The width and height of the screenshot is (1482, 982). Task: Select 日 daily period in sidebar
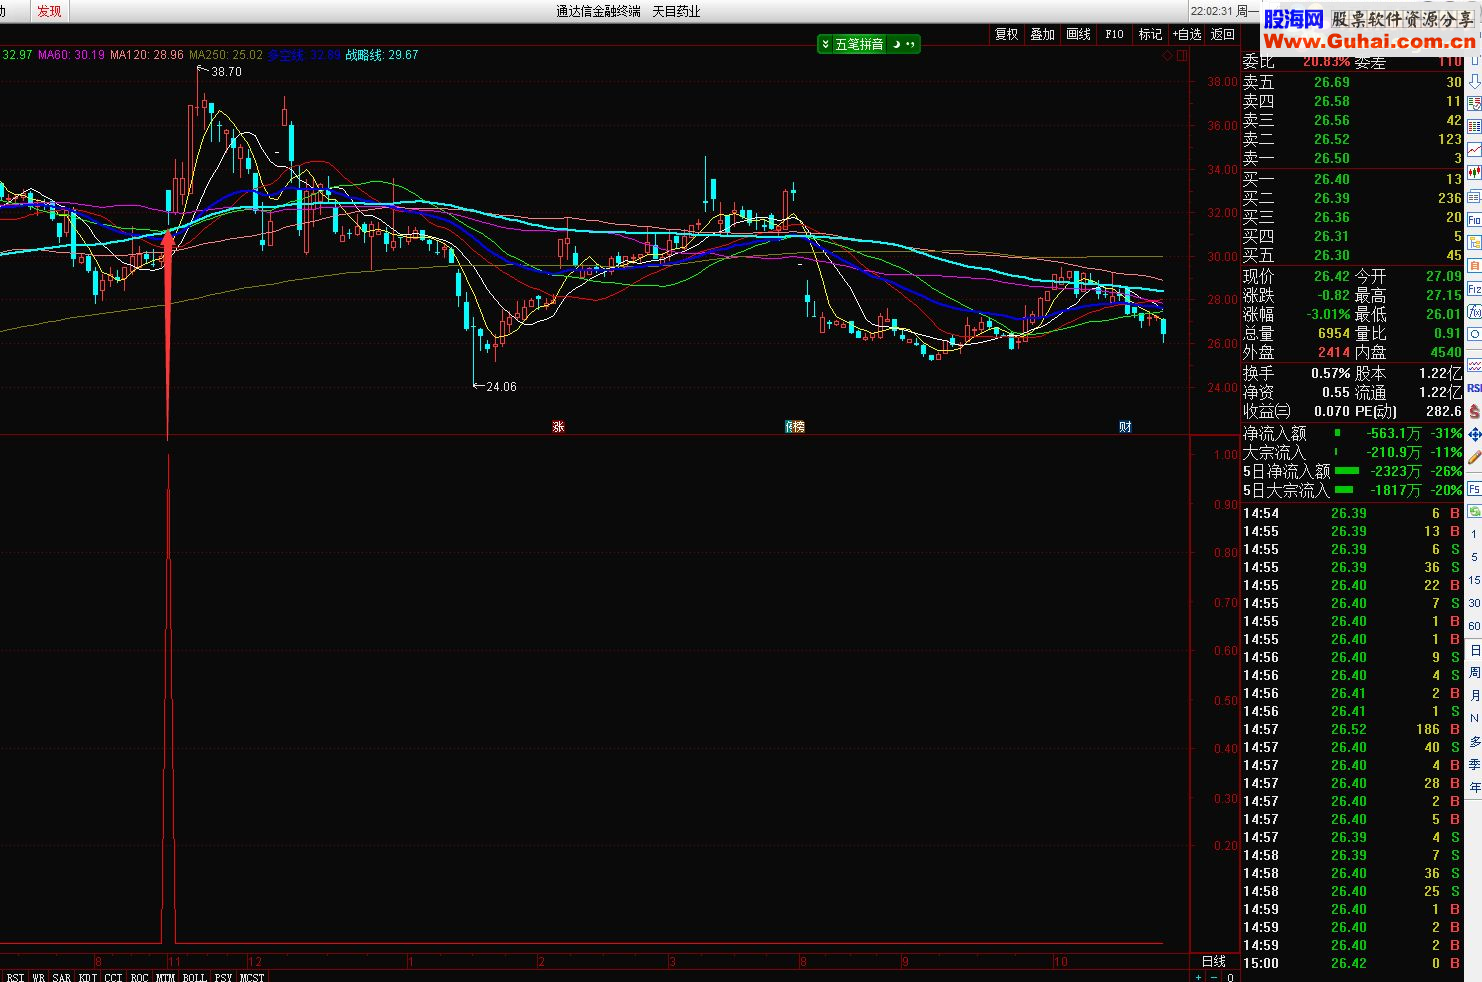pyautogui.click(x=1474, y=650)
